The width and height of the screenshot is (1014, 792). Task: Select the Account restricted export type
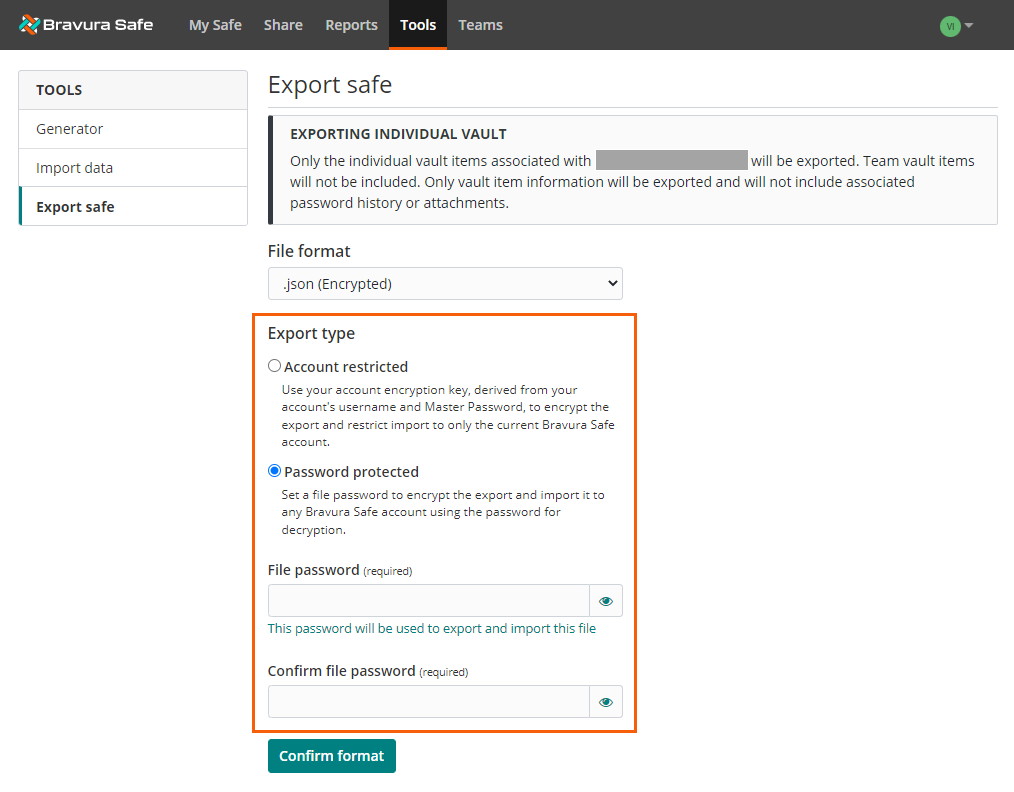point(274,365)
